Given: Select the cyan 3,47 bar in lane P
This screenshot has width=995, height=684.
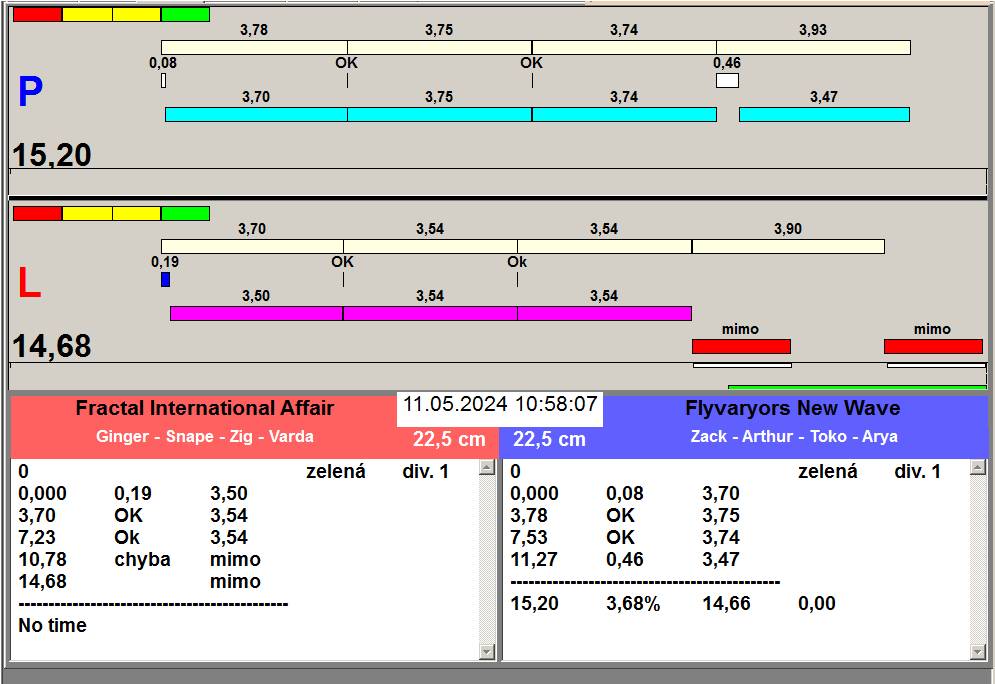Looking at the screenshot, I should 824,115.
